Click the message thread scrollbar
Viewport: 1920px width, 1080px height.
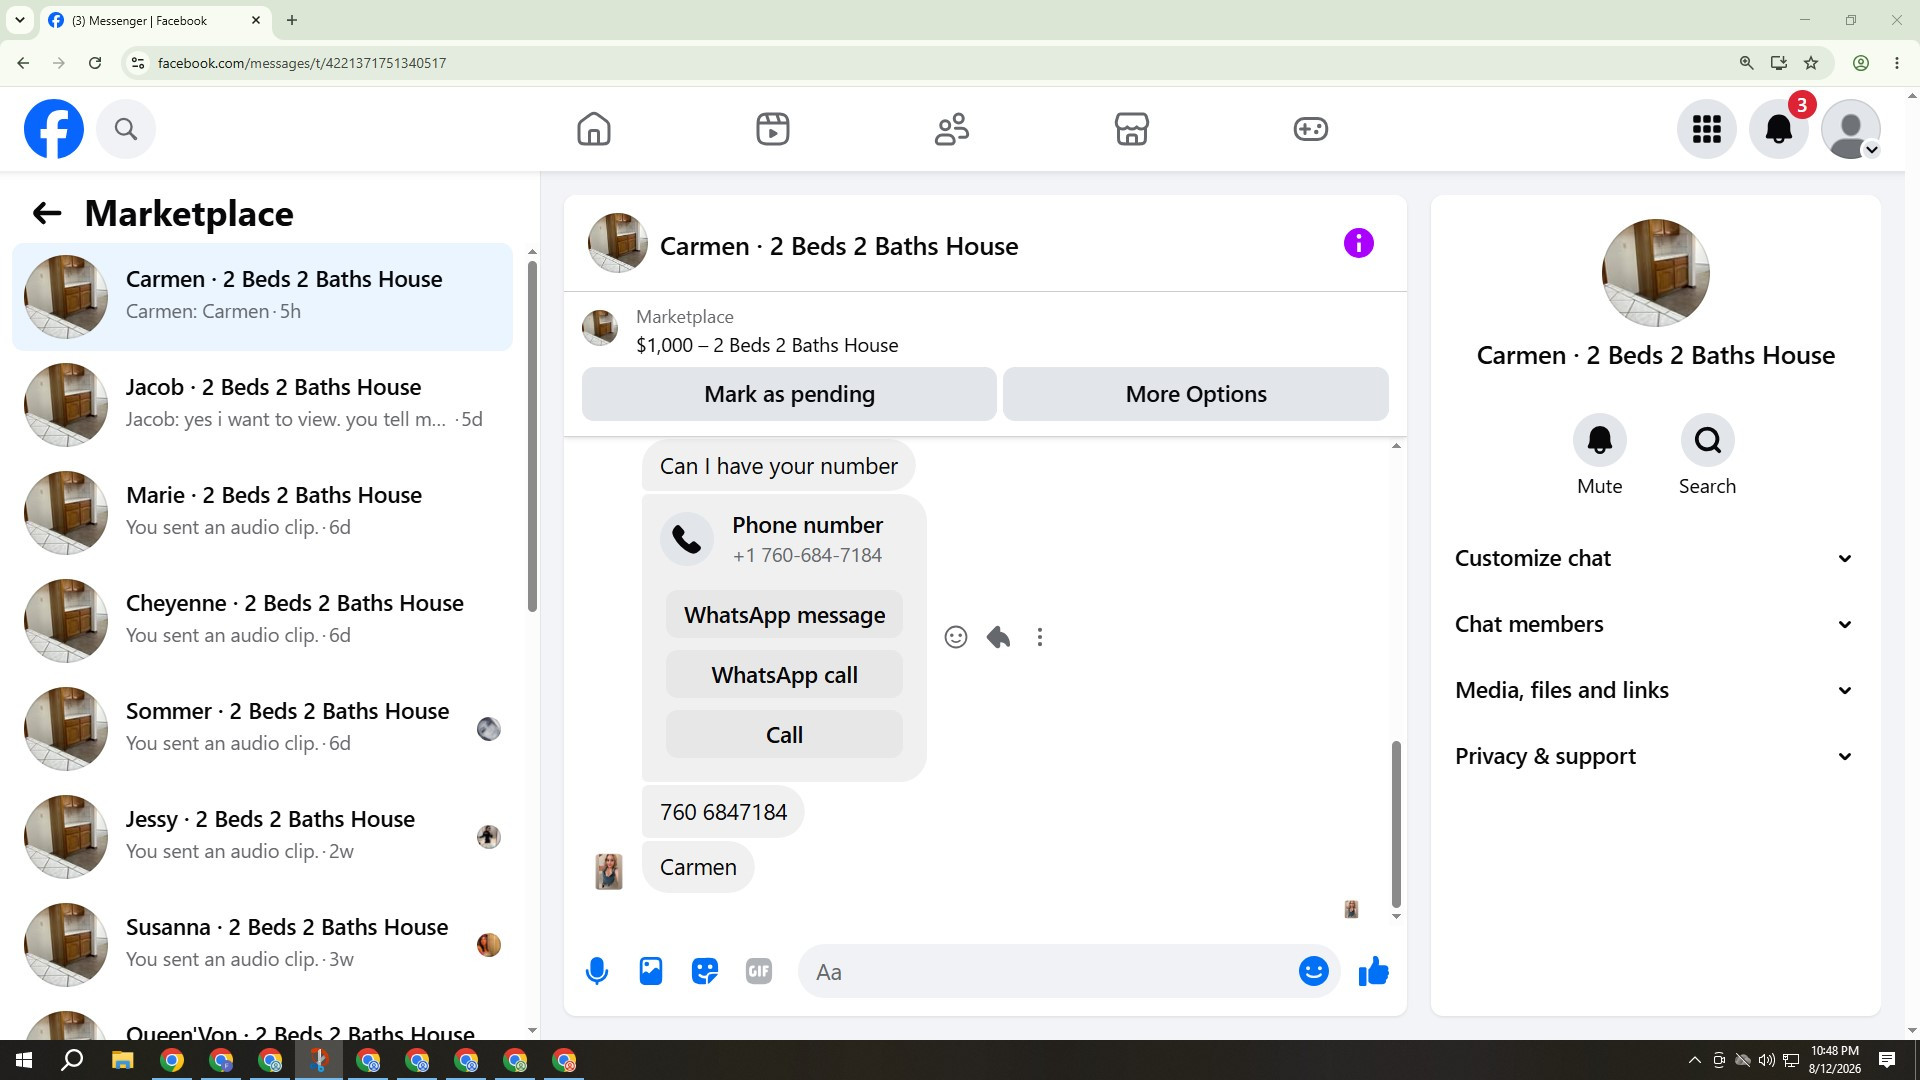pos(1396,823)
